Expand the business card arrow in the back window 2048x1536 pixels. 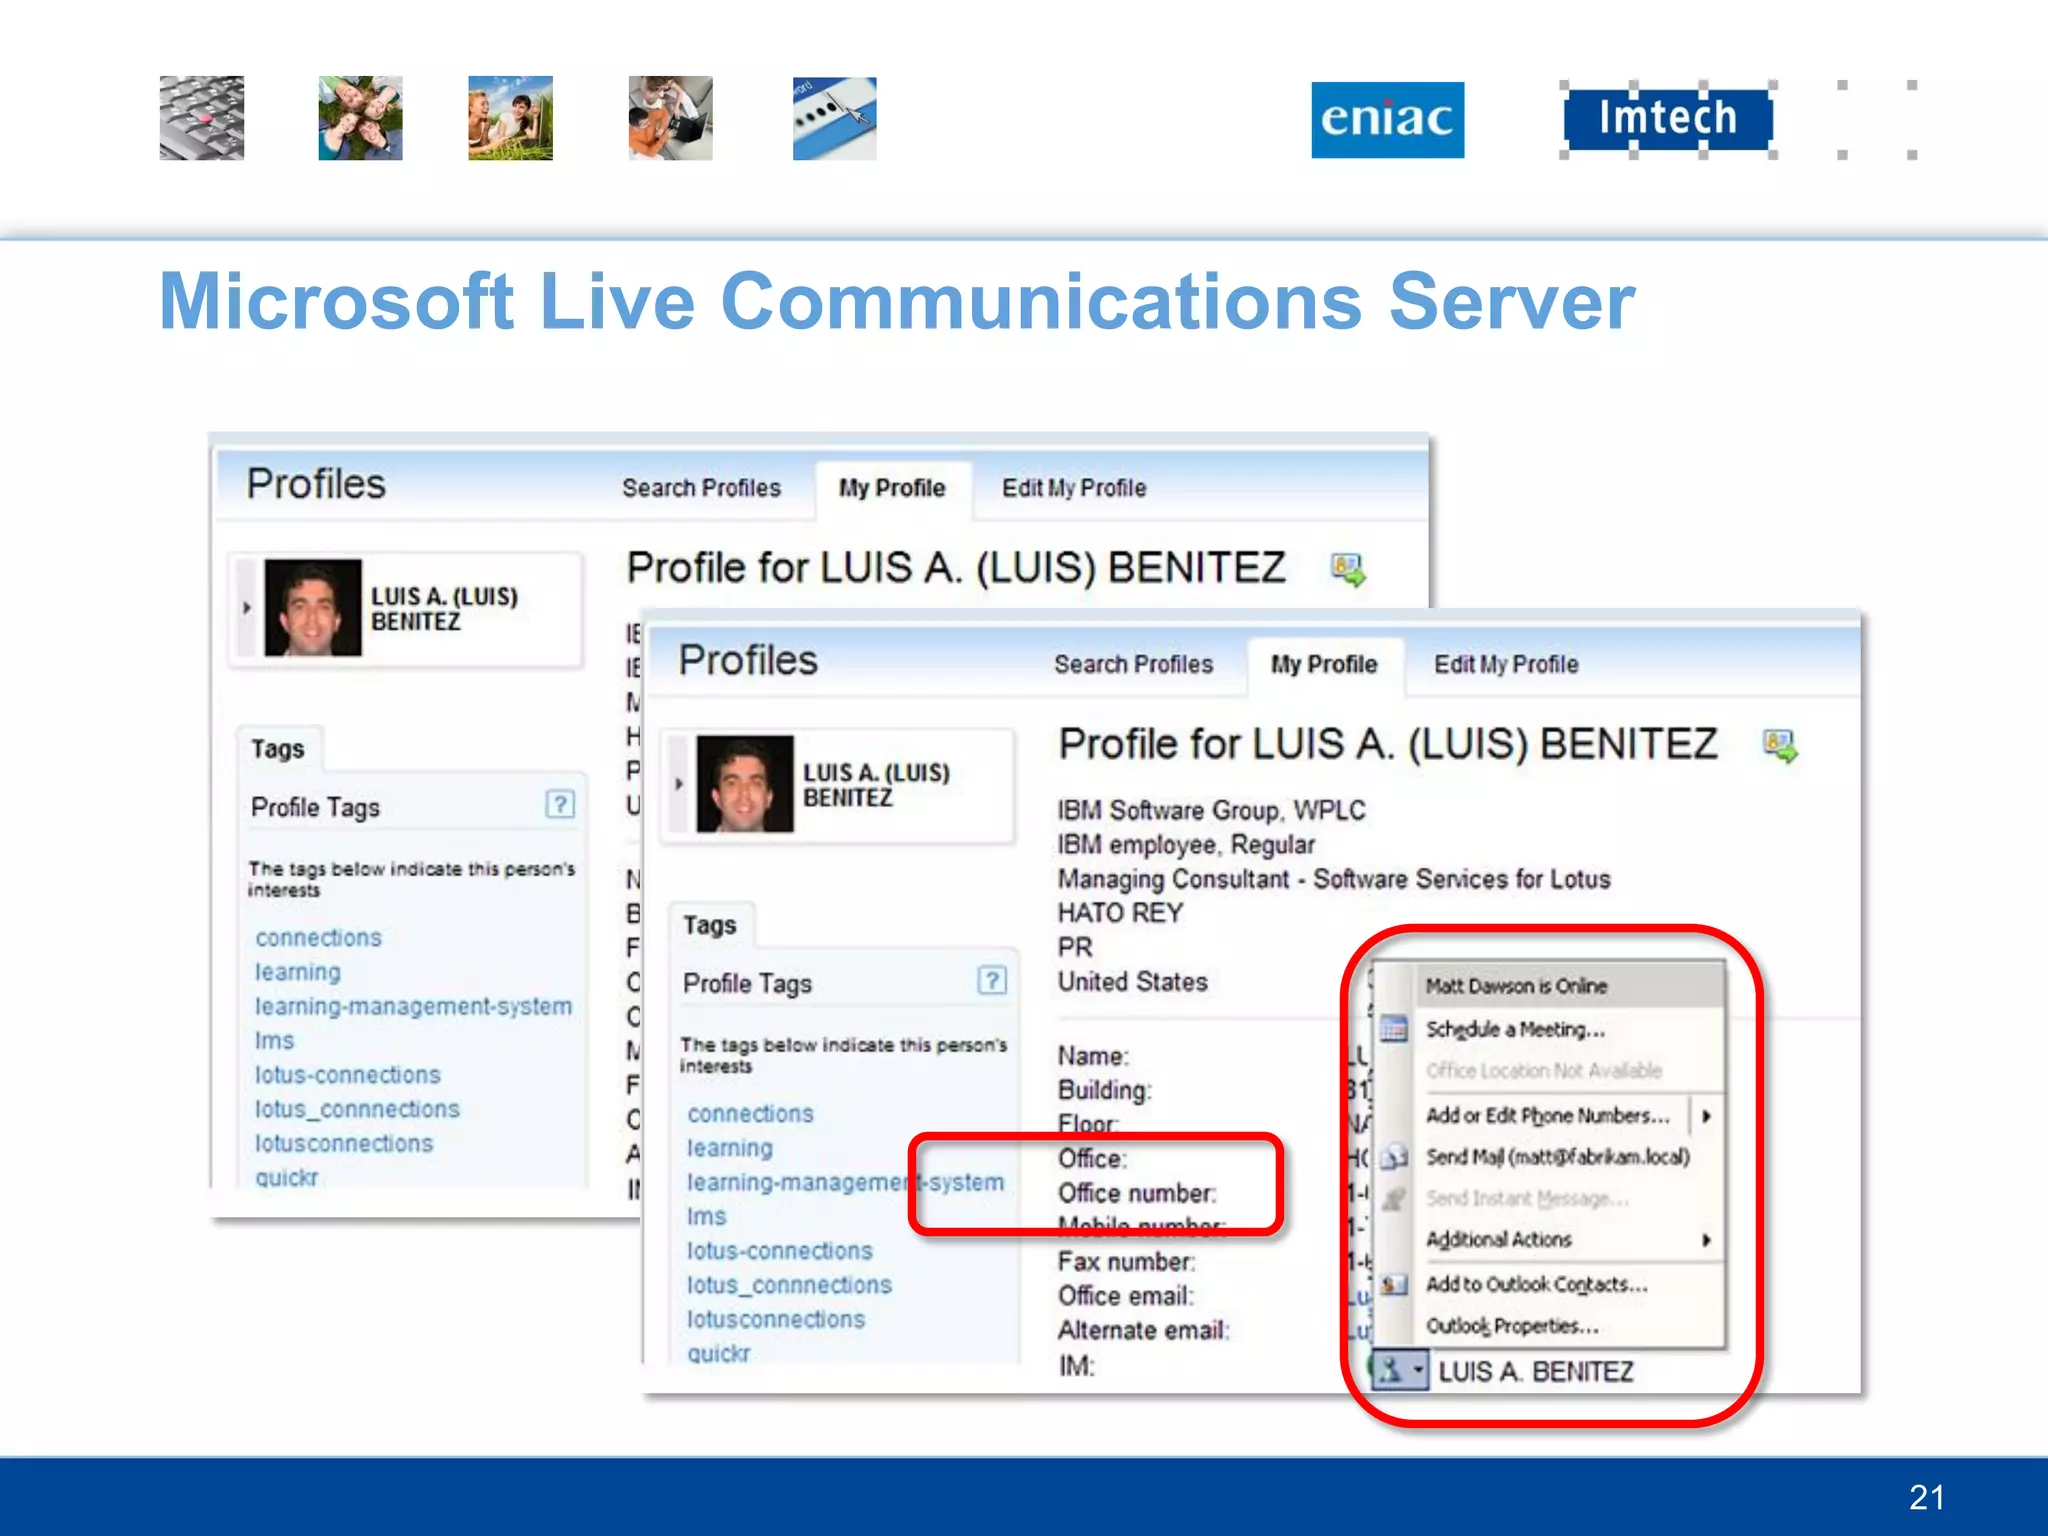pos(246,608)
